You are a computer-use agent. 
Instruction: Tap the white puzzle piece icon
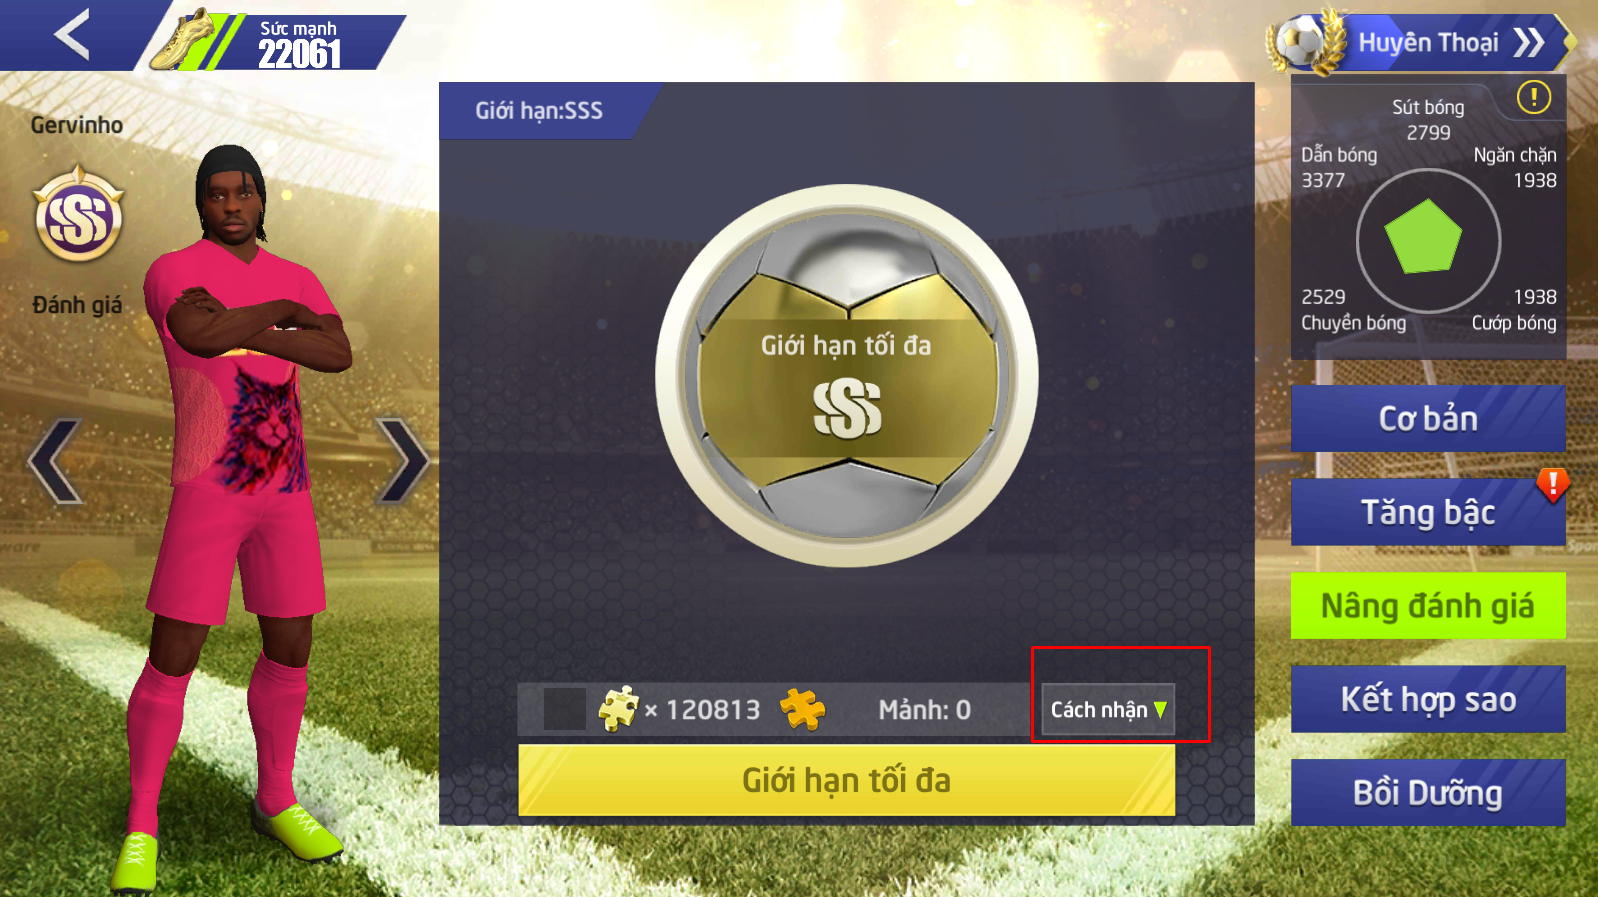(x=618, y=709)
